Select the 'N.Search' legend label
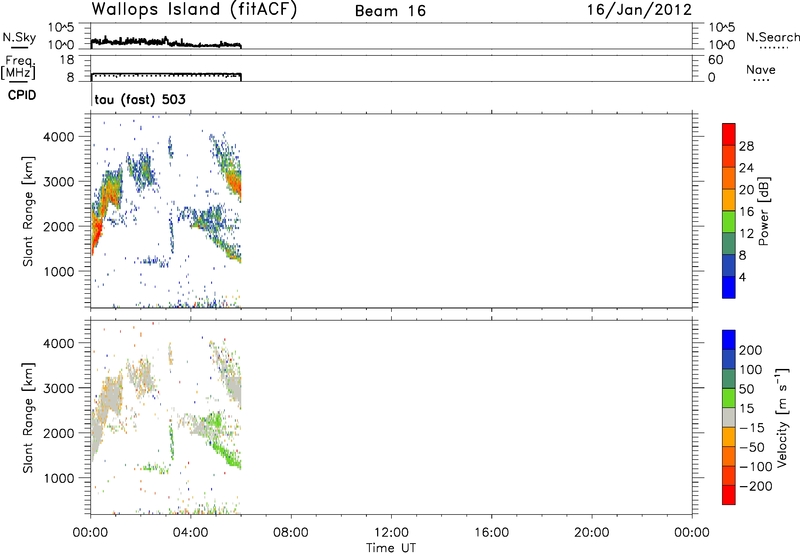The width and height of the screenshot is (800, 554). tap(772, 37)
